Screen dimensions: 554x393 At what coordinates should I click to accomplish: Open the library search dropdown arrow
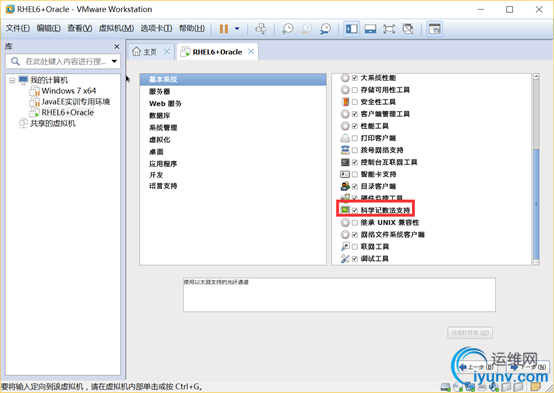click(114, 61)
